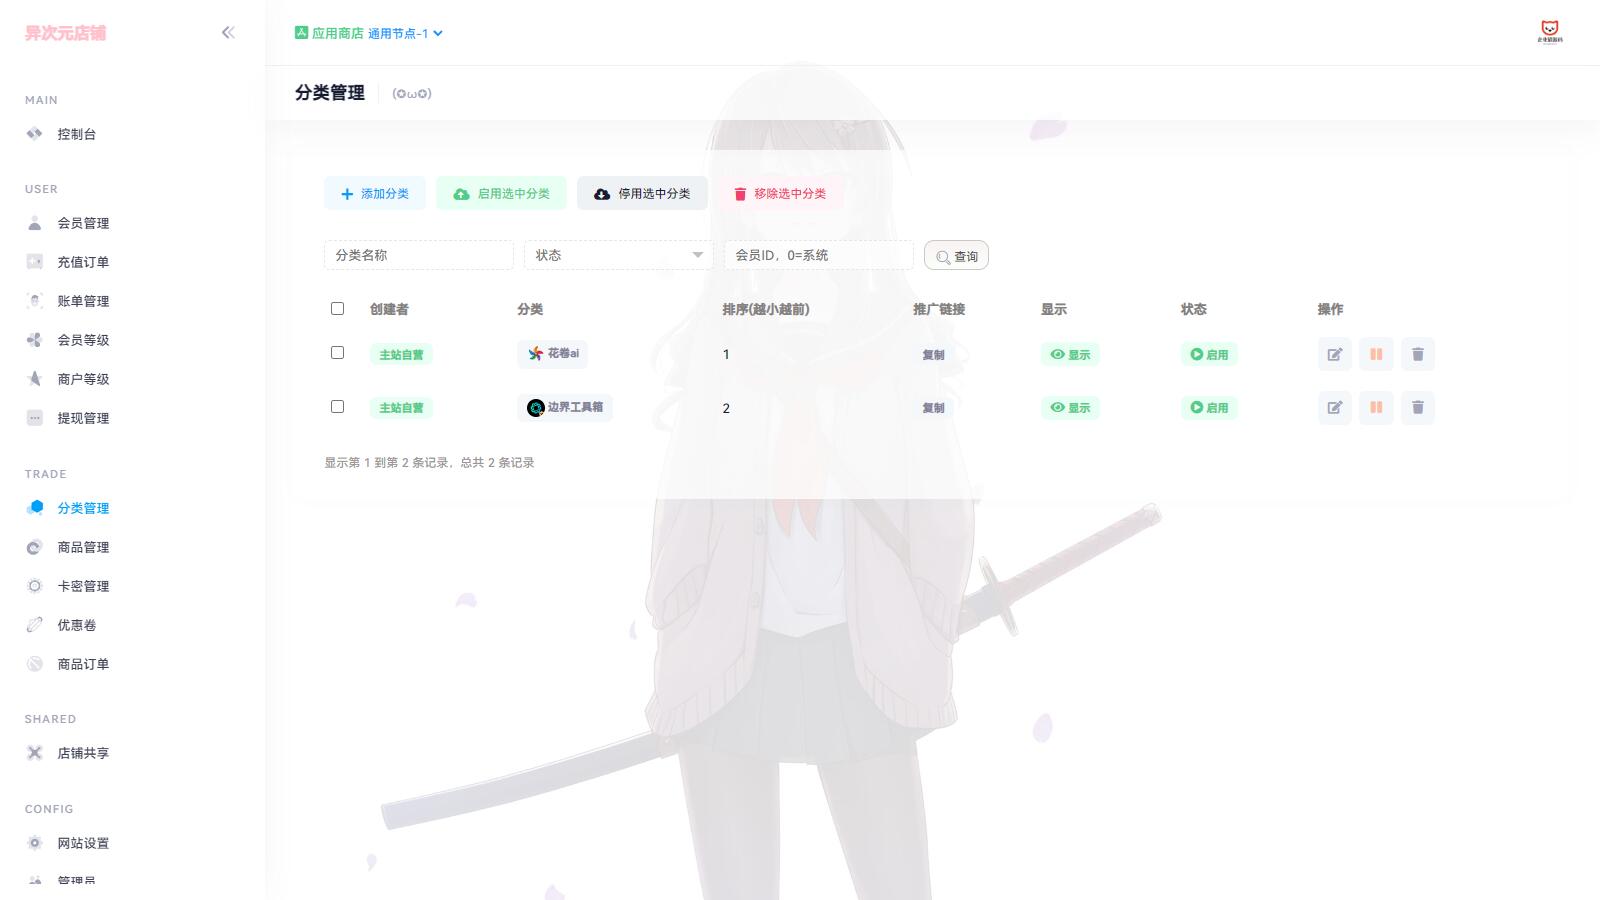Tick the select-all checkbox in table header
Viewport: 1600px width, 900px height.
337,309
